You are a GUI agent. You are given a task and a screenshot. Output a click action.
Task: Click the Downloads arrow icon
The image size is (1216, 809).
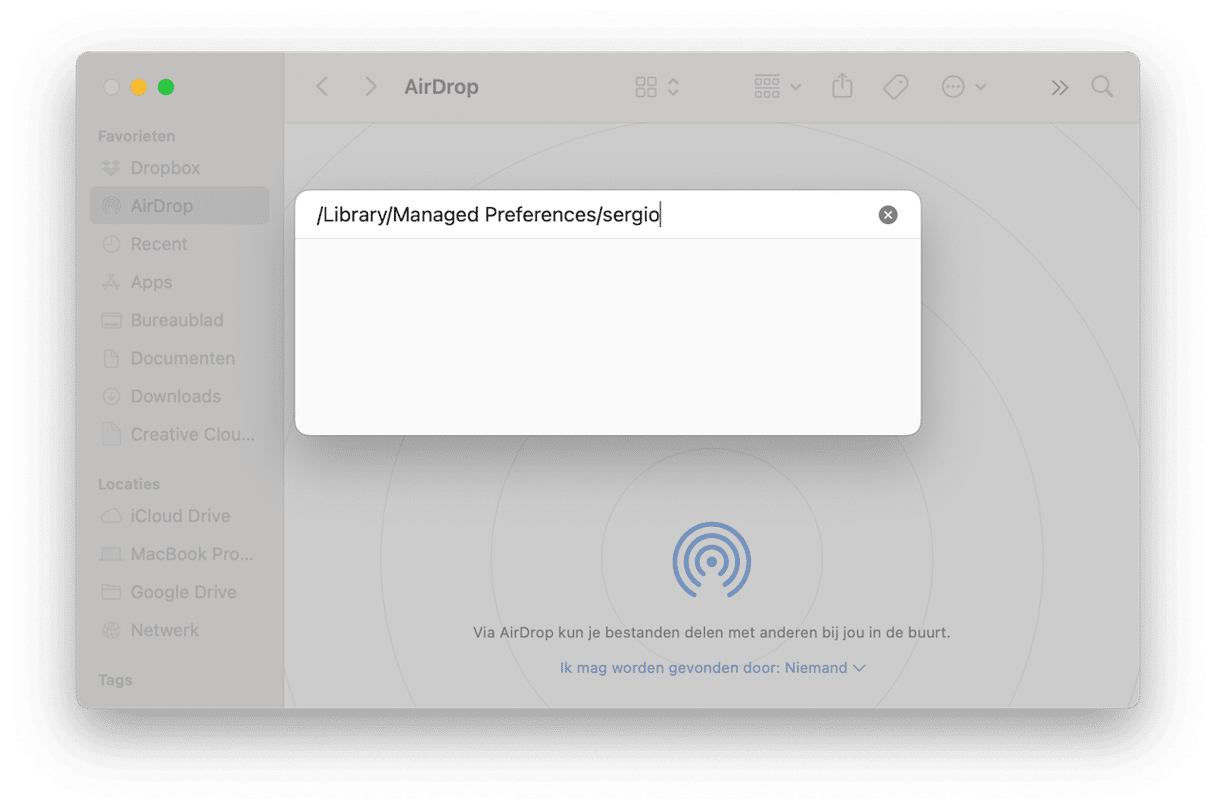[x=112, y=396]
